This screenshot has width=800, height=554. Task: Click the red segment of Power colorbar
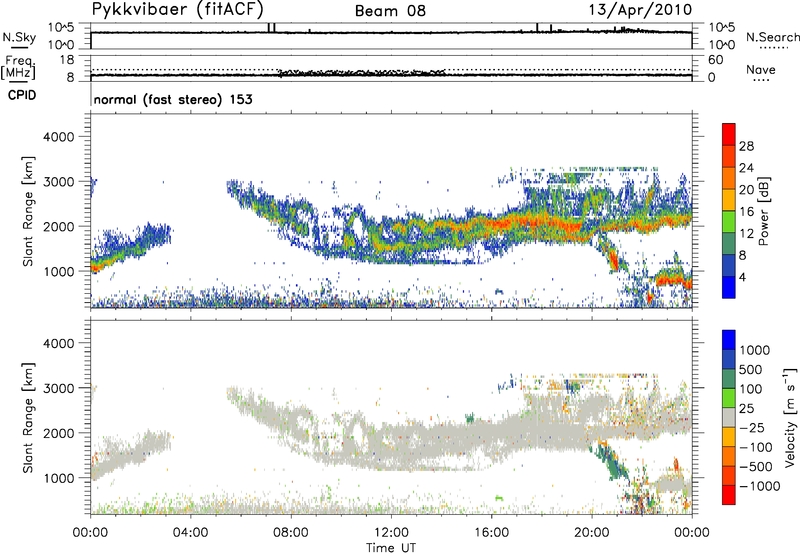[729, 135]
